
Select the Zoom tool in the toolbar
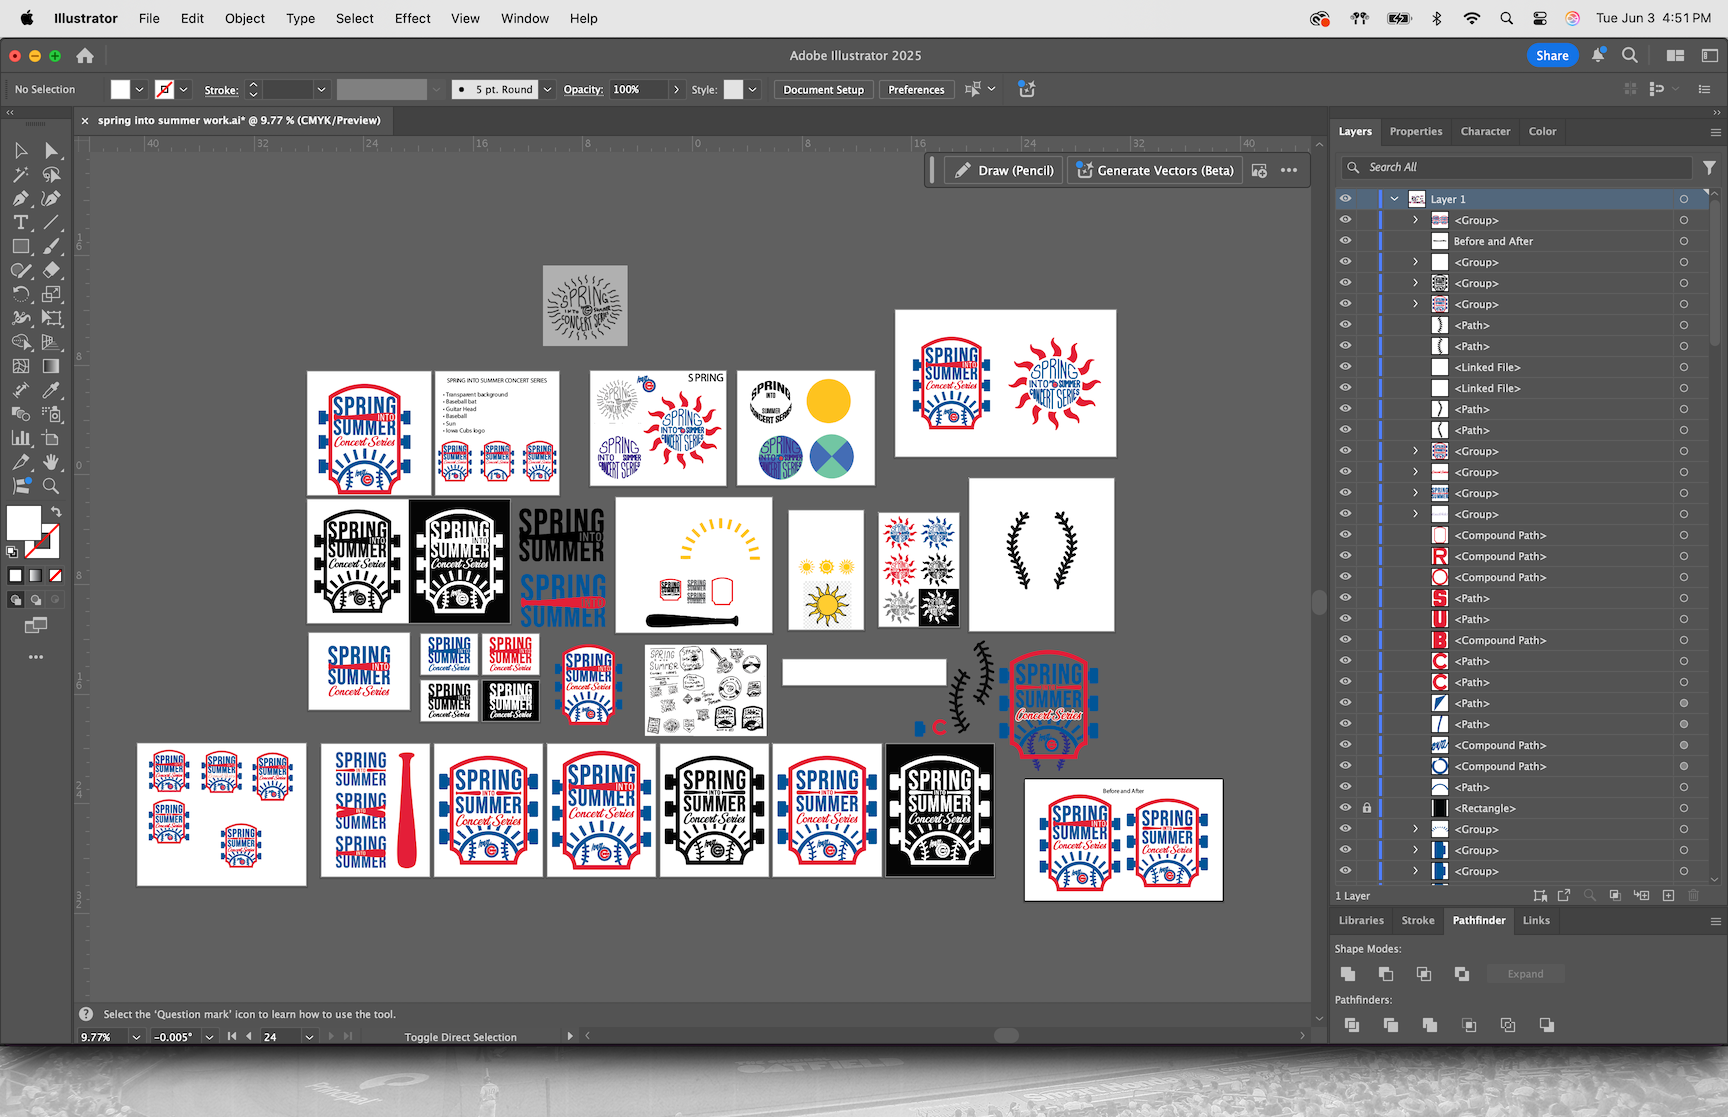[x=51, y=487]
